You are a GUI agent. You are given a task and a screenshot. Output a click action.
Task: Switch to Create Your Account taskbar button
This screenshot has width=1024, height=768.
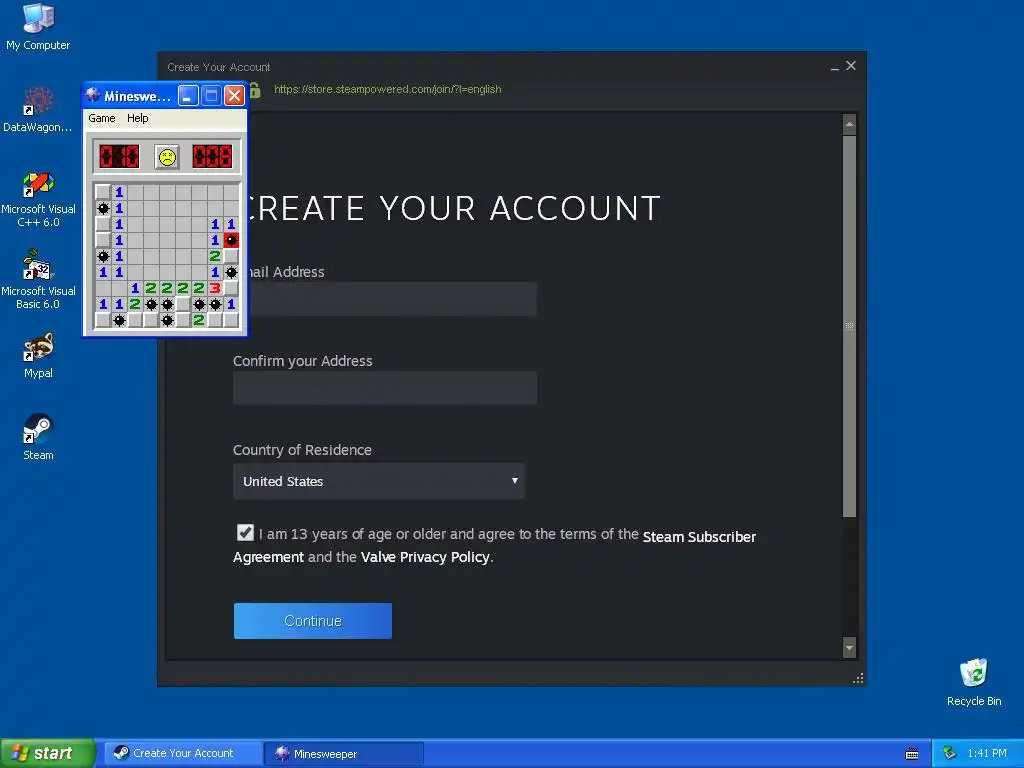tap(184, 753)
